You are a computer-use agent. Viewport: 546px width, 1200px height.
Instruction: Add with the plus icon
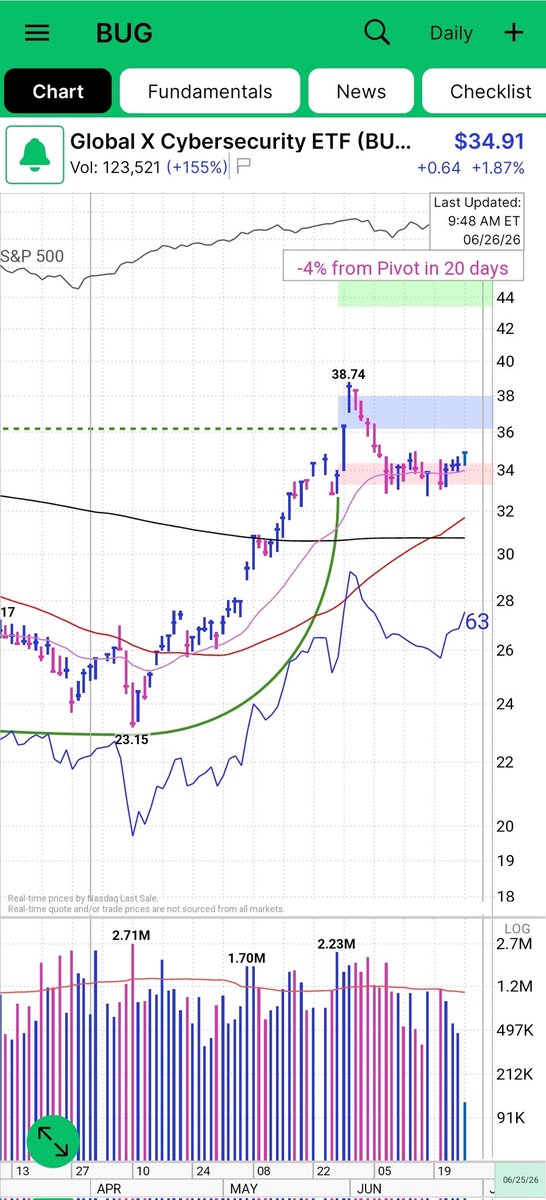tap(513, 32)
